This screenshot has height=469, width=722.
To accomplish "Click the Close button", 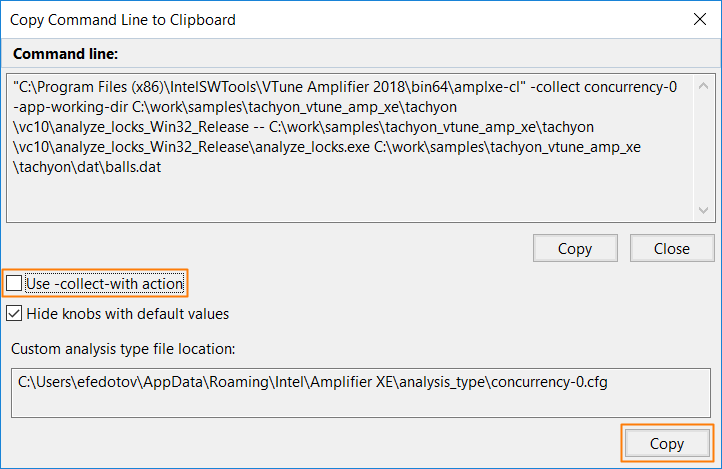I will [672, 248].
